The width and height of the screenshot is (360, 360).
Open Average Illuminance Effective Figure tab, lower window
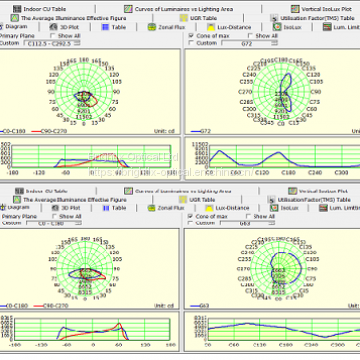click(70, 200)
